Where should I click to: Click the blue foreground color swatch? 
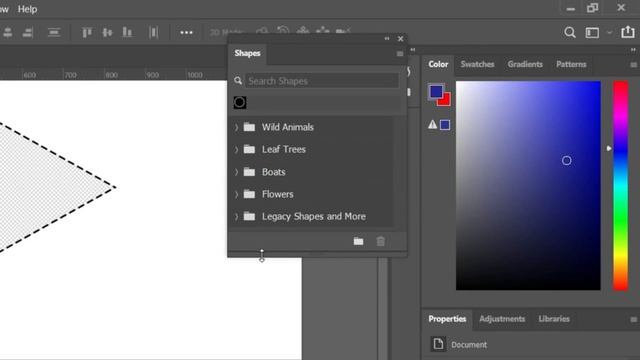436,91
